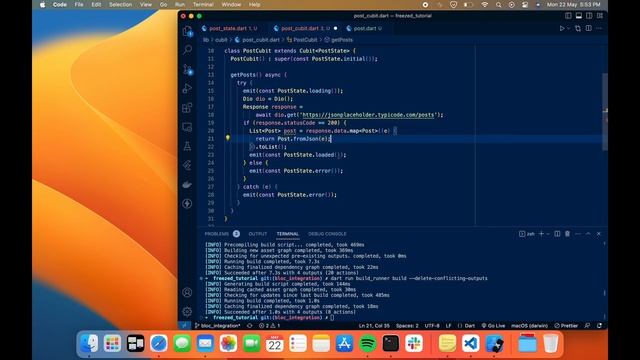Open notifications bell in status bar
This screenshot has width=640, height=360.
tap(600, 326)
